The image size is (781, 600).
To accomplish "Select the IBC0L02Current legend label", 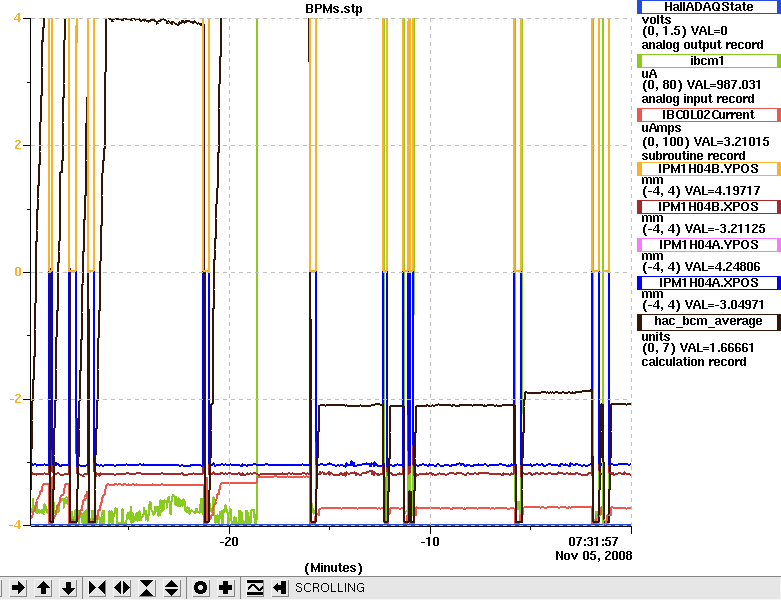I will pyautogui.click(x=709, y=115).
